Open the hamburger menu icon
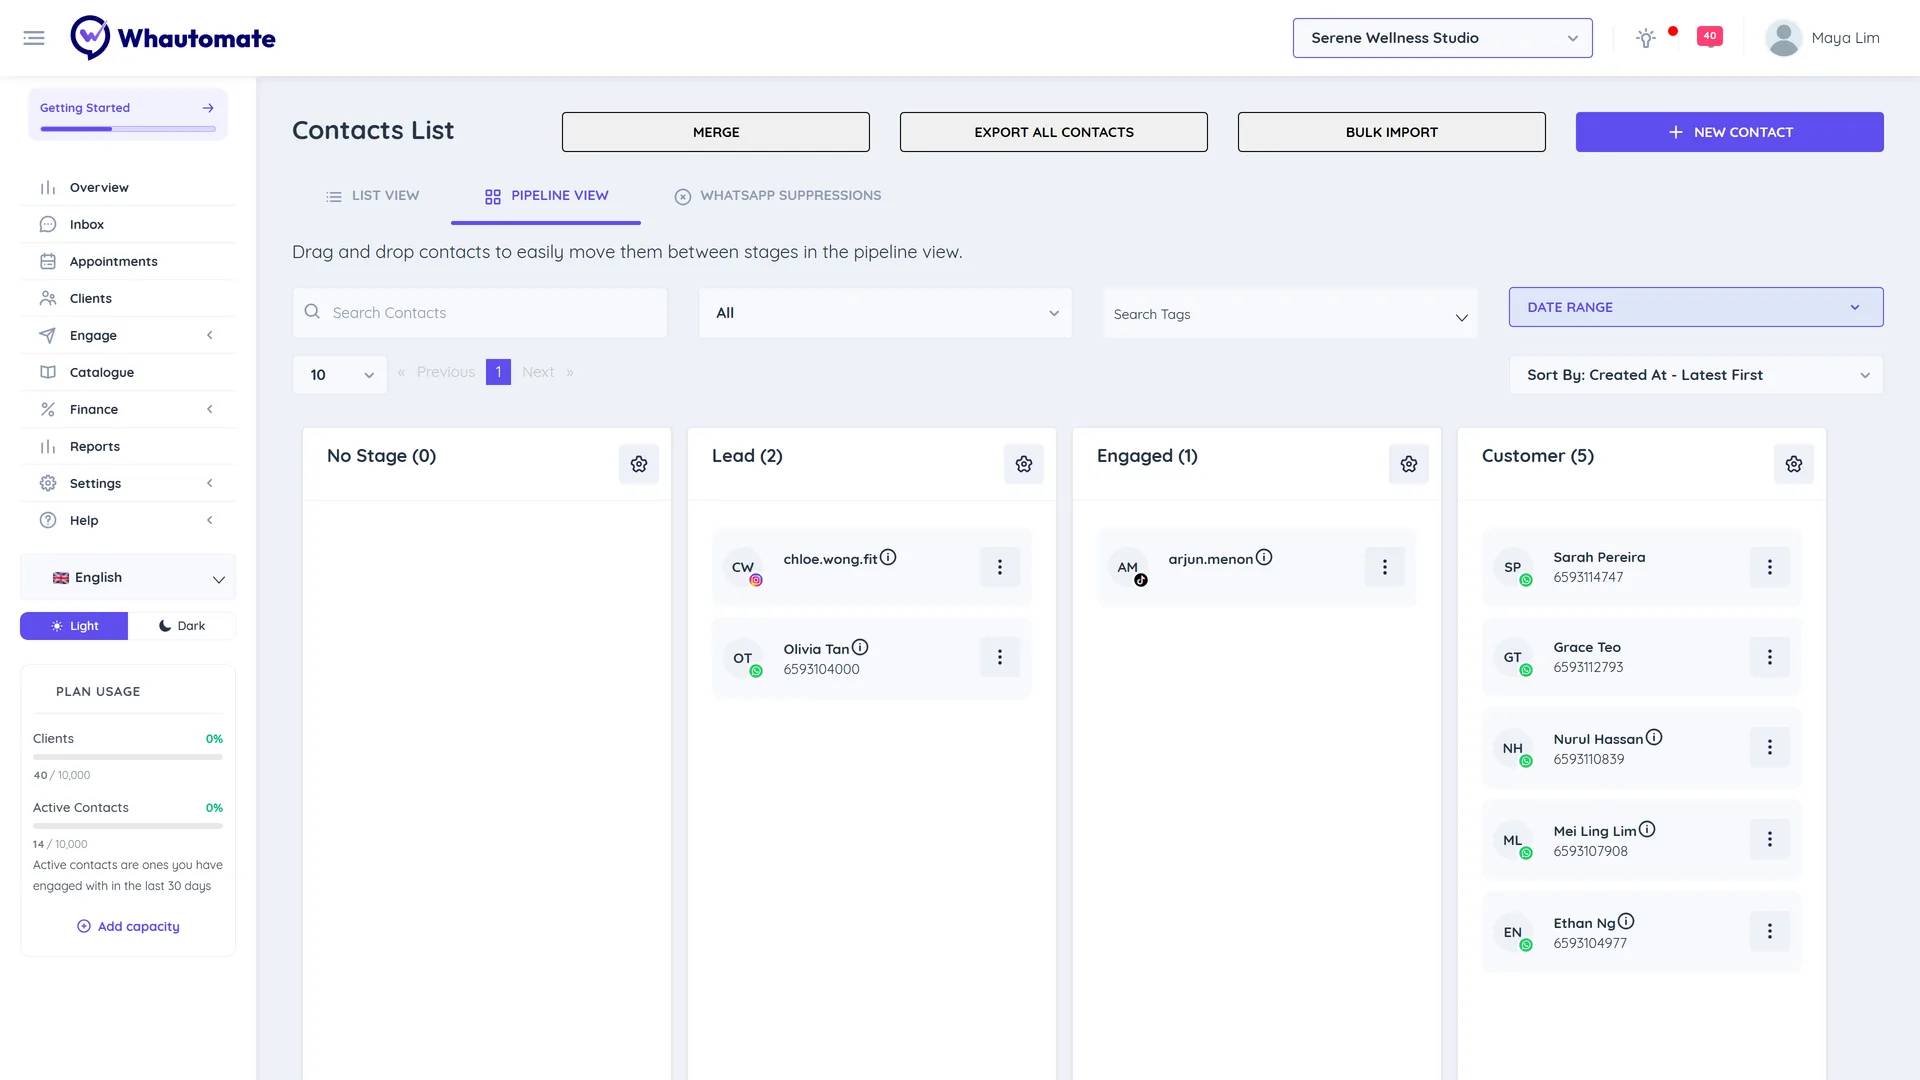 pyautogui.click(x=34, y=38)
